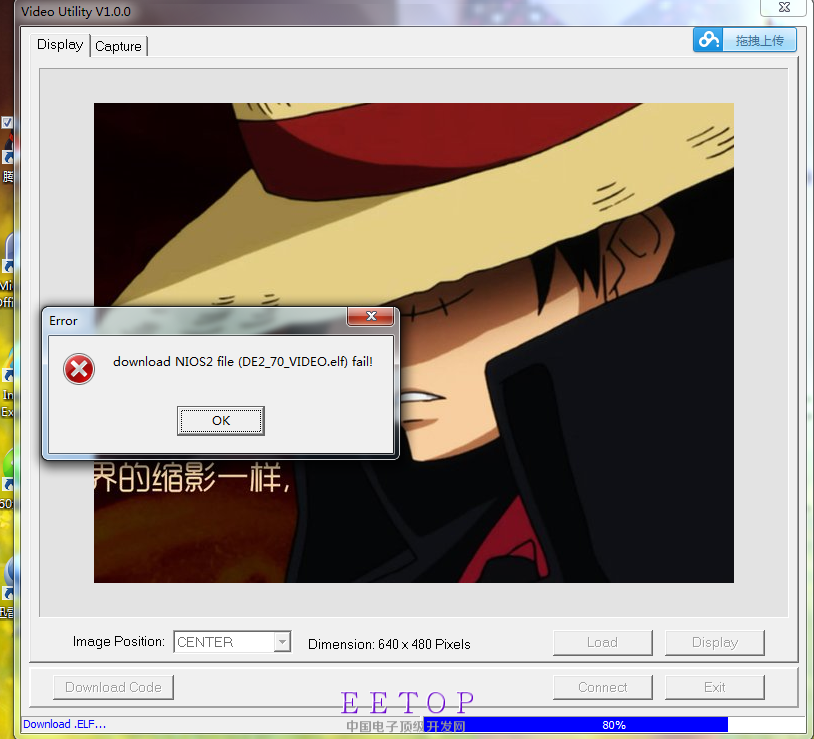This screenshot has height=739, width=814.
Task: Click the Exit button
Action: [x=714, y=687]
